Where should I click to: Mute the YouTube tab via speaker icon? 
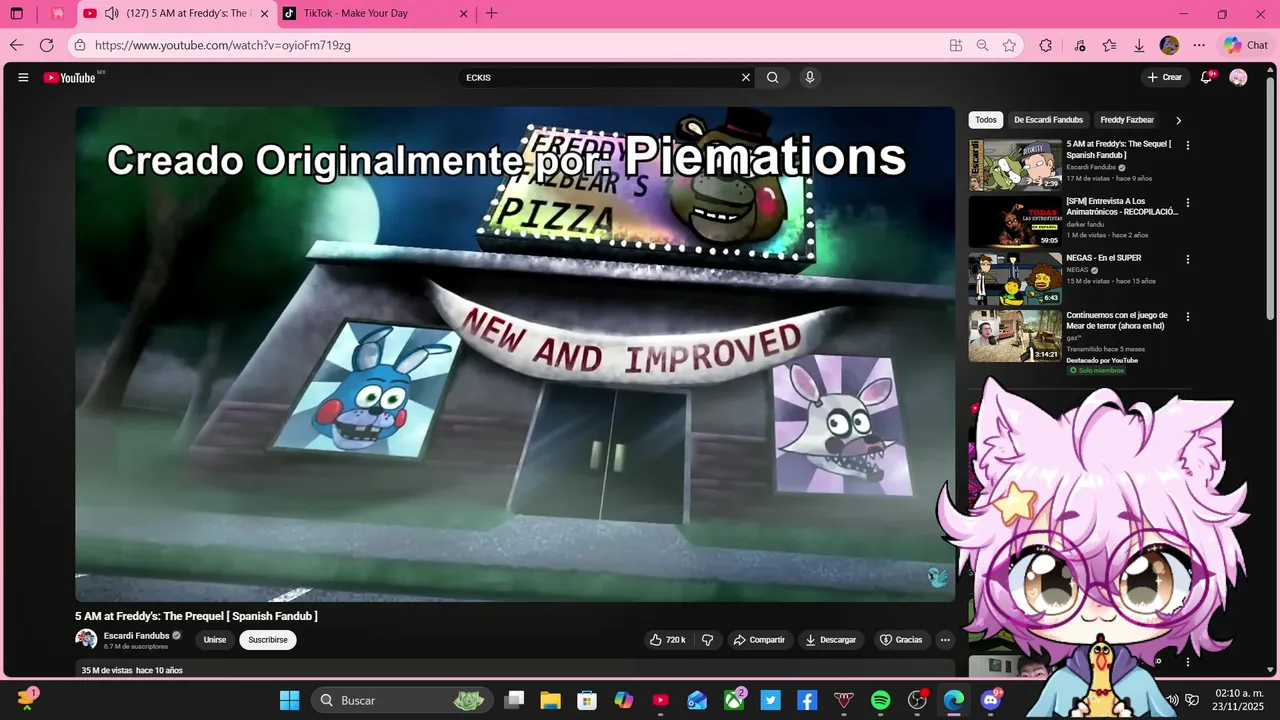coord(111,14)
